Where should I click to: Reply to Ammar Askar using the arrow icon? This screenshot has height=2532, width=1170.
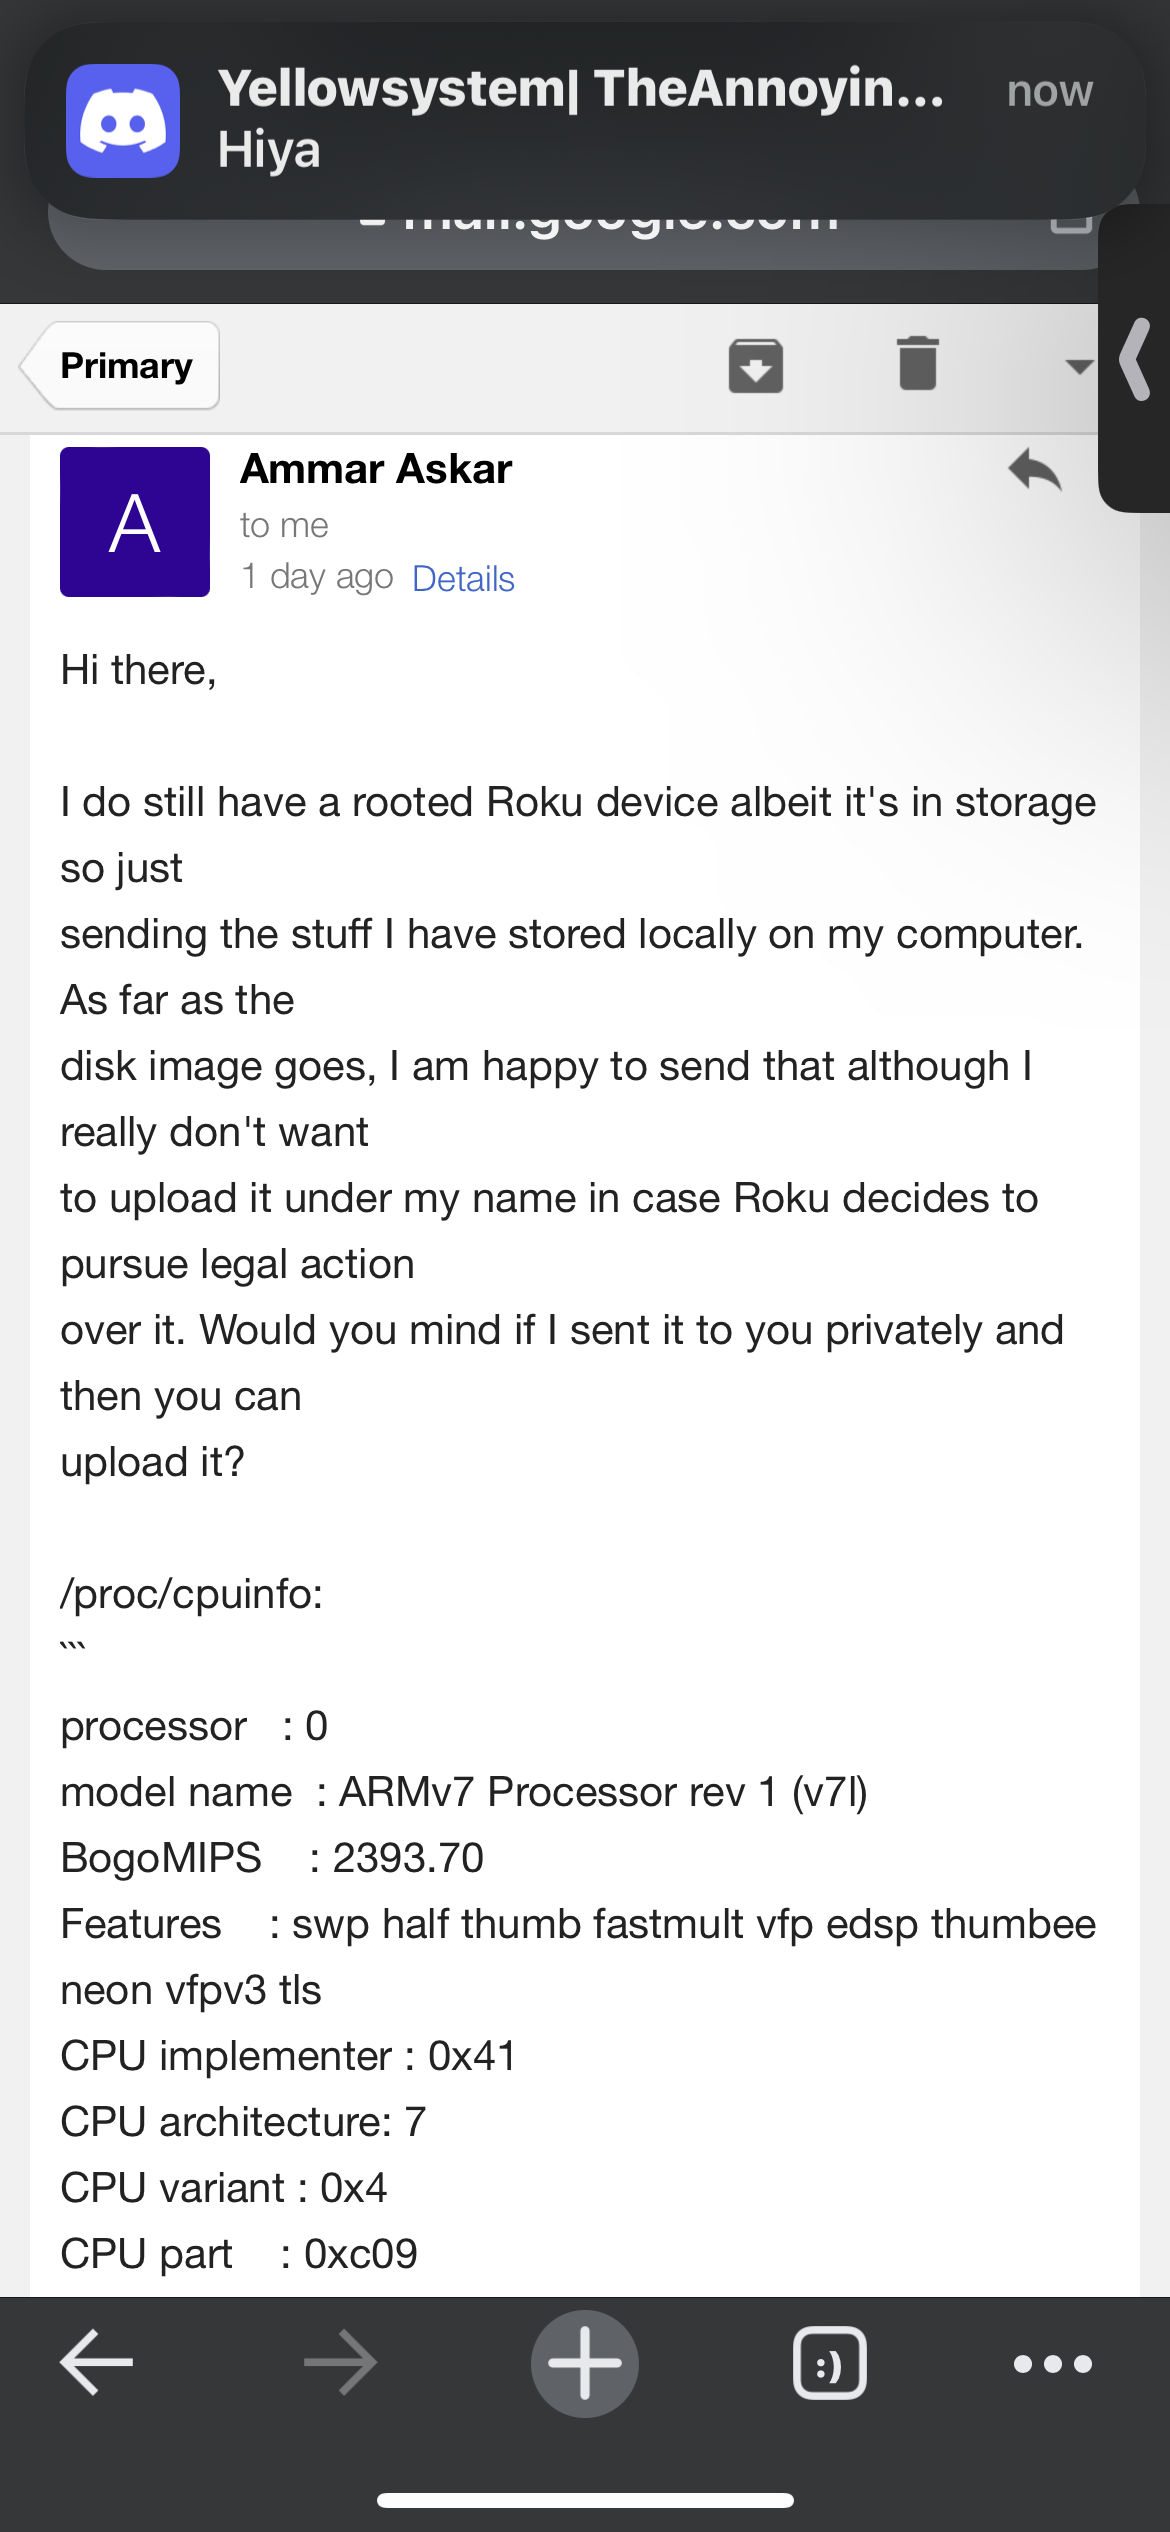1034,470
